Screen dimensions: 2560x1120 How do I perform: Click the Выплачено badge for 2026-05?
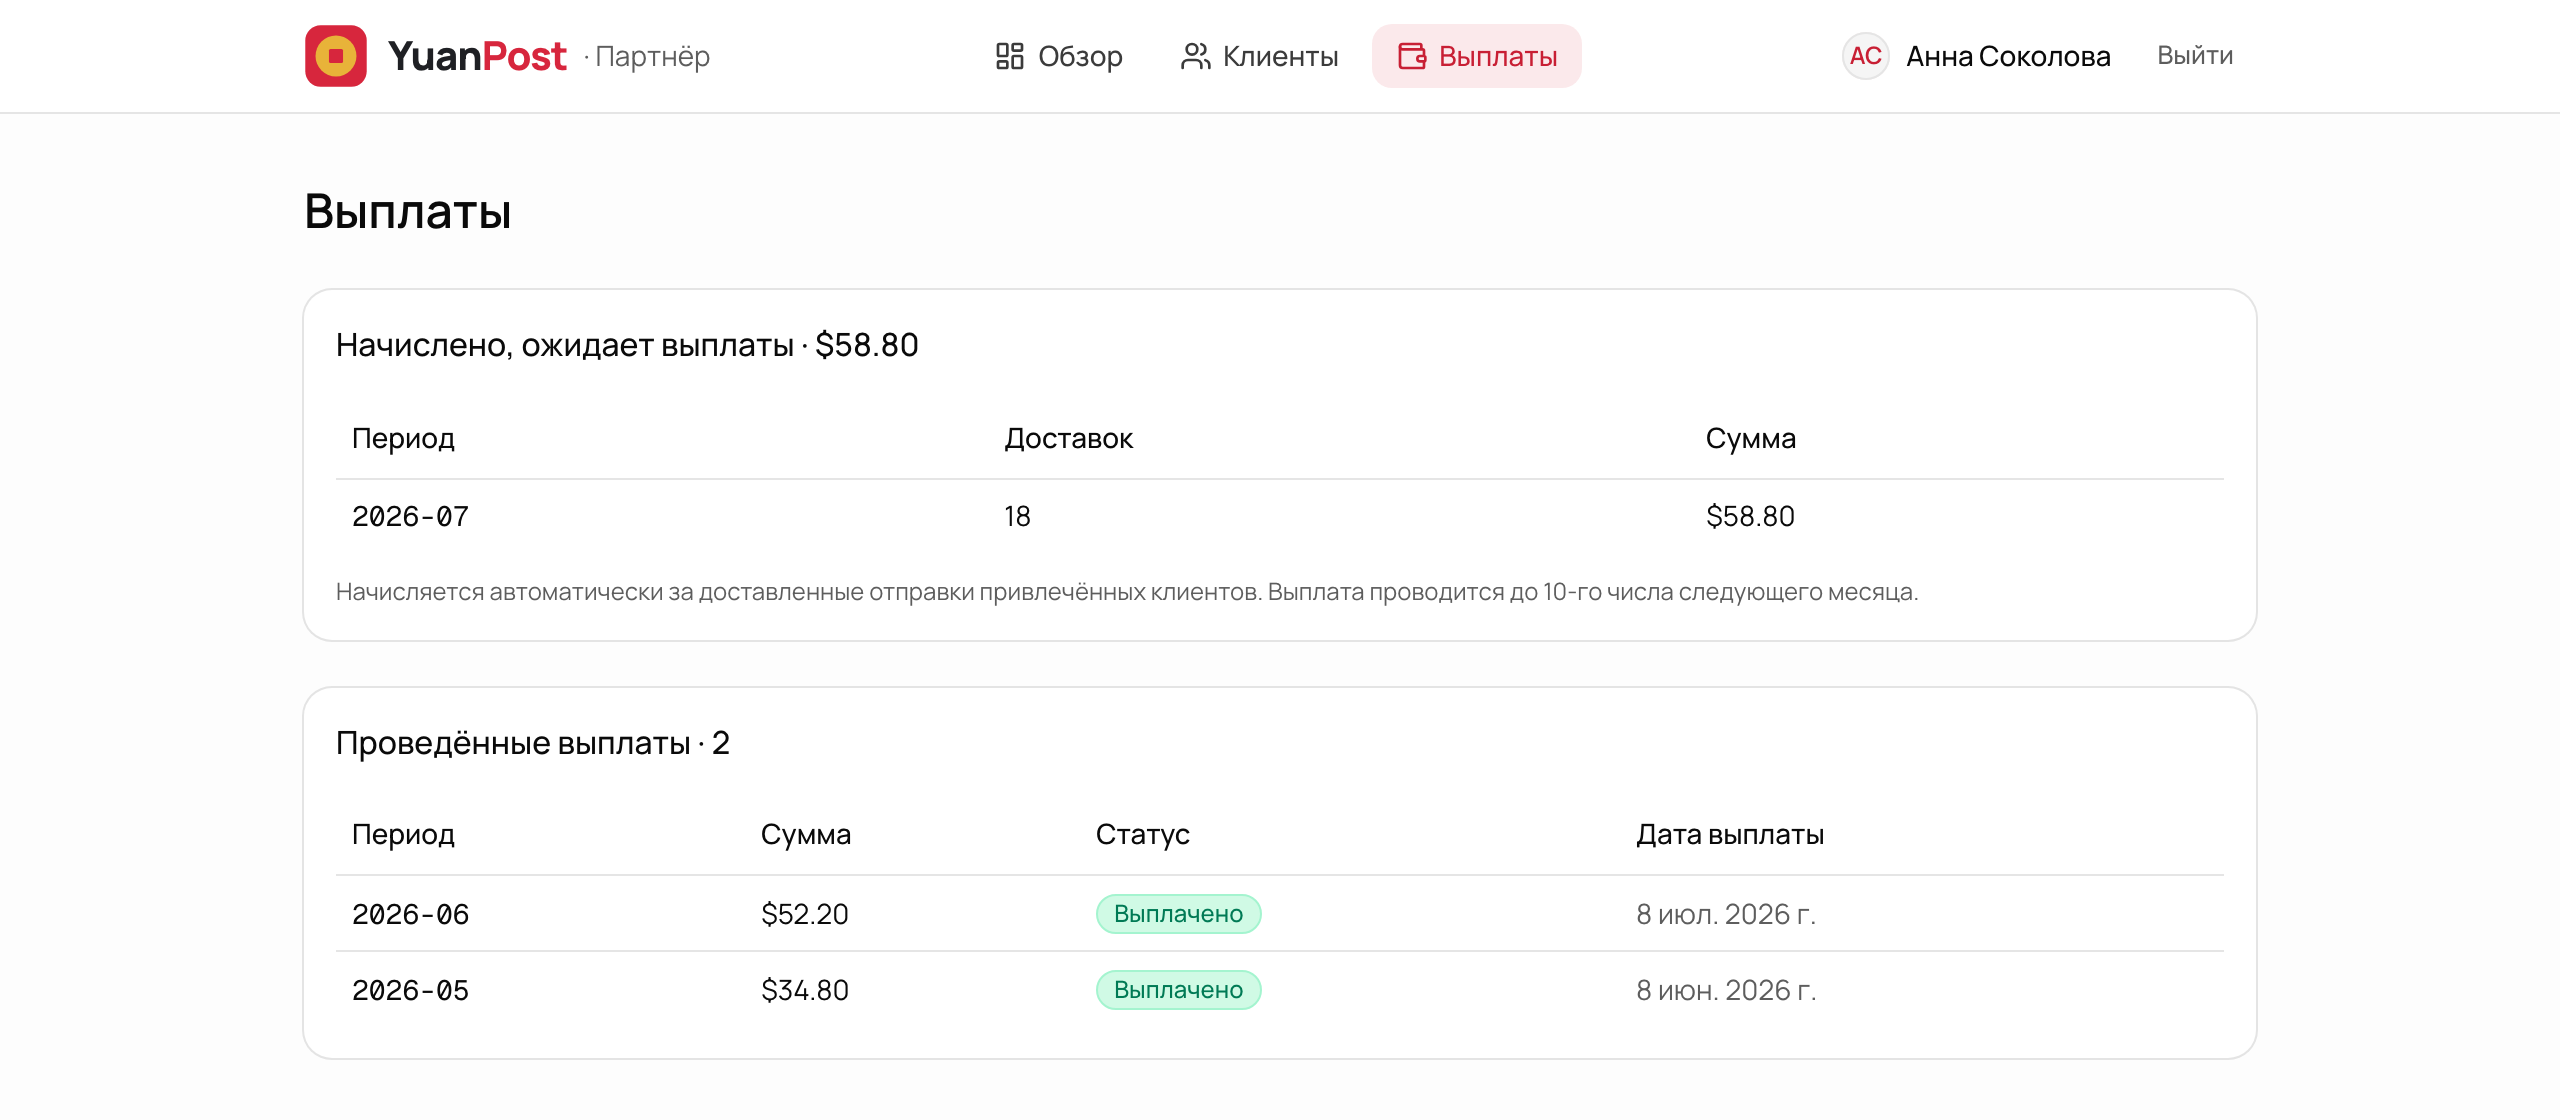click(1178, 990)
